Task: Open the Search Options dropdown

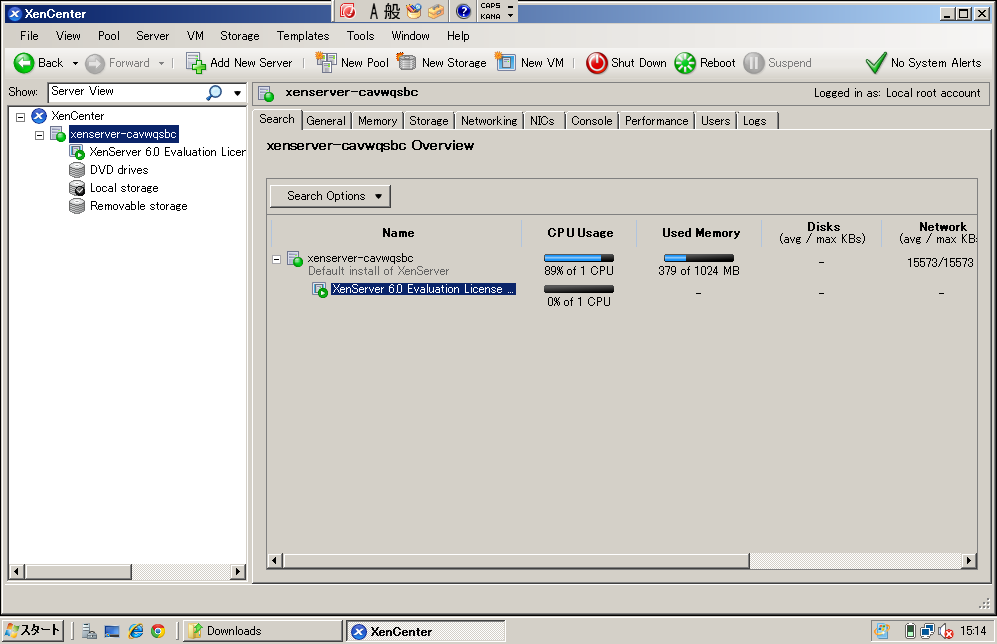Action: (x=330, y=196)
